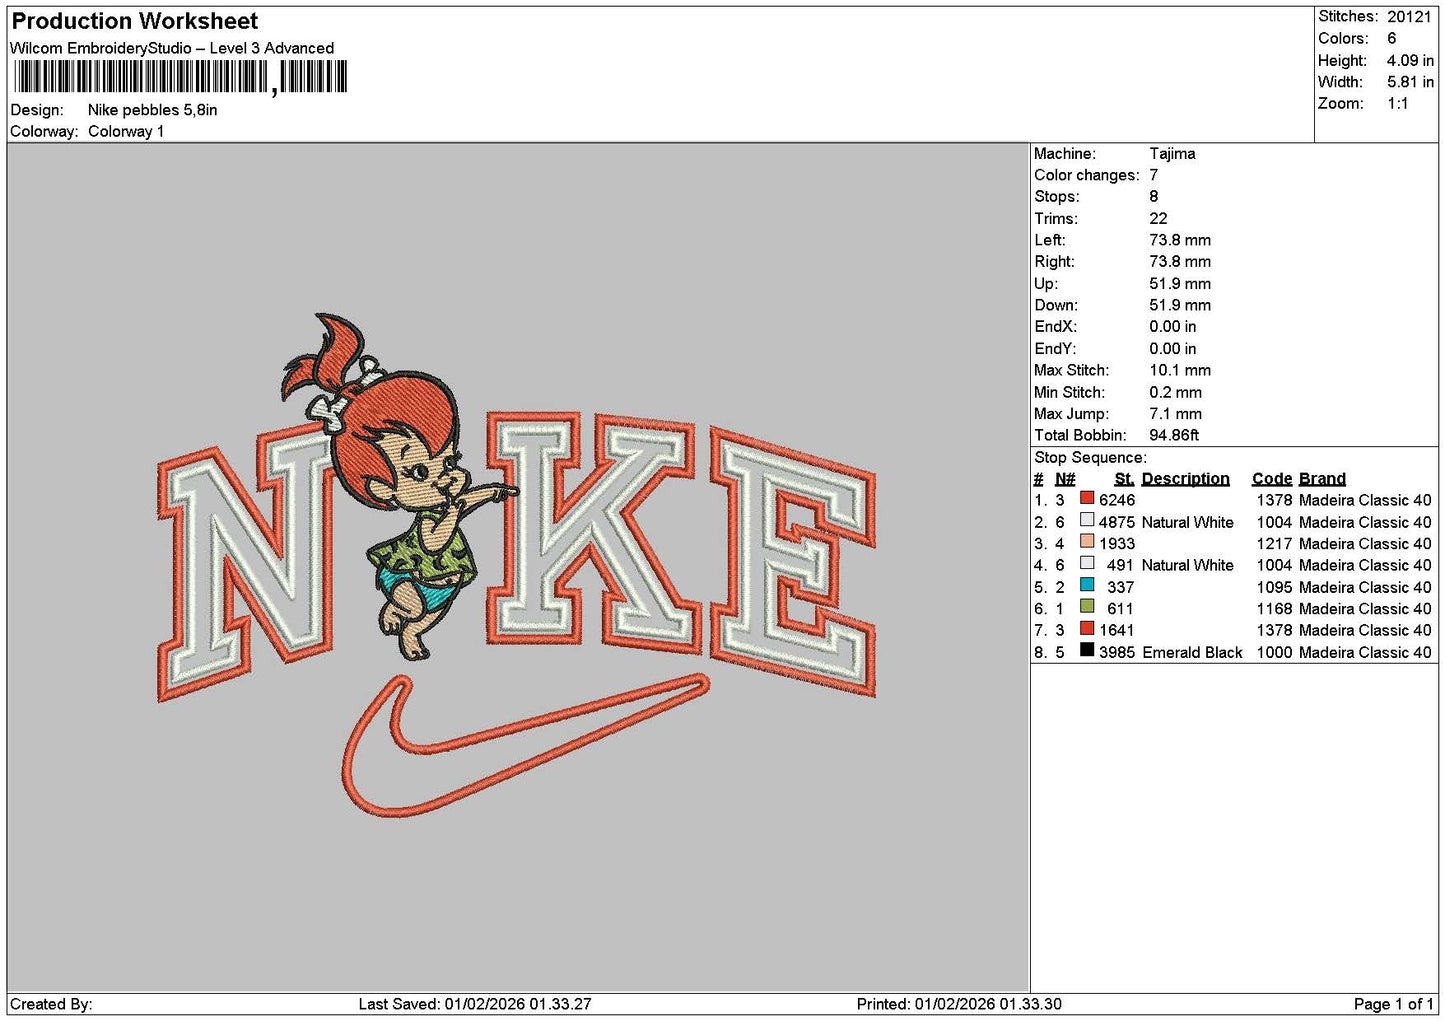Click the Max Stitch value 10.1 mm

point(1180,370)
